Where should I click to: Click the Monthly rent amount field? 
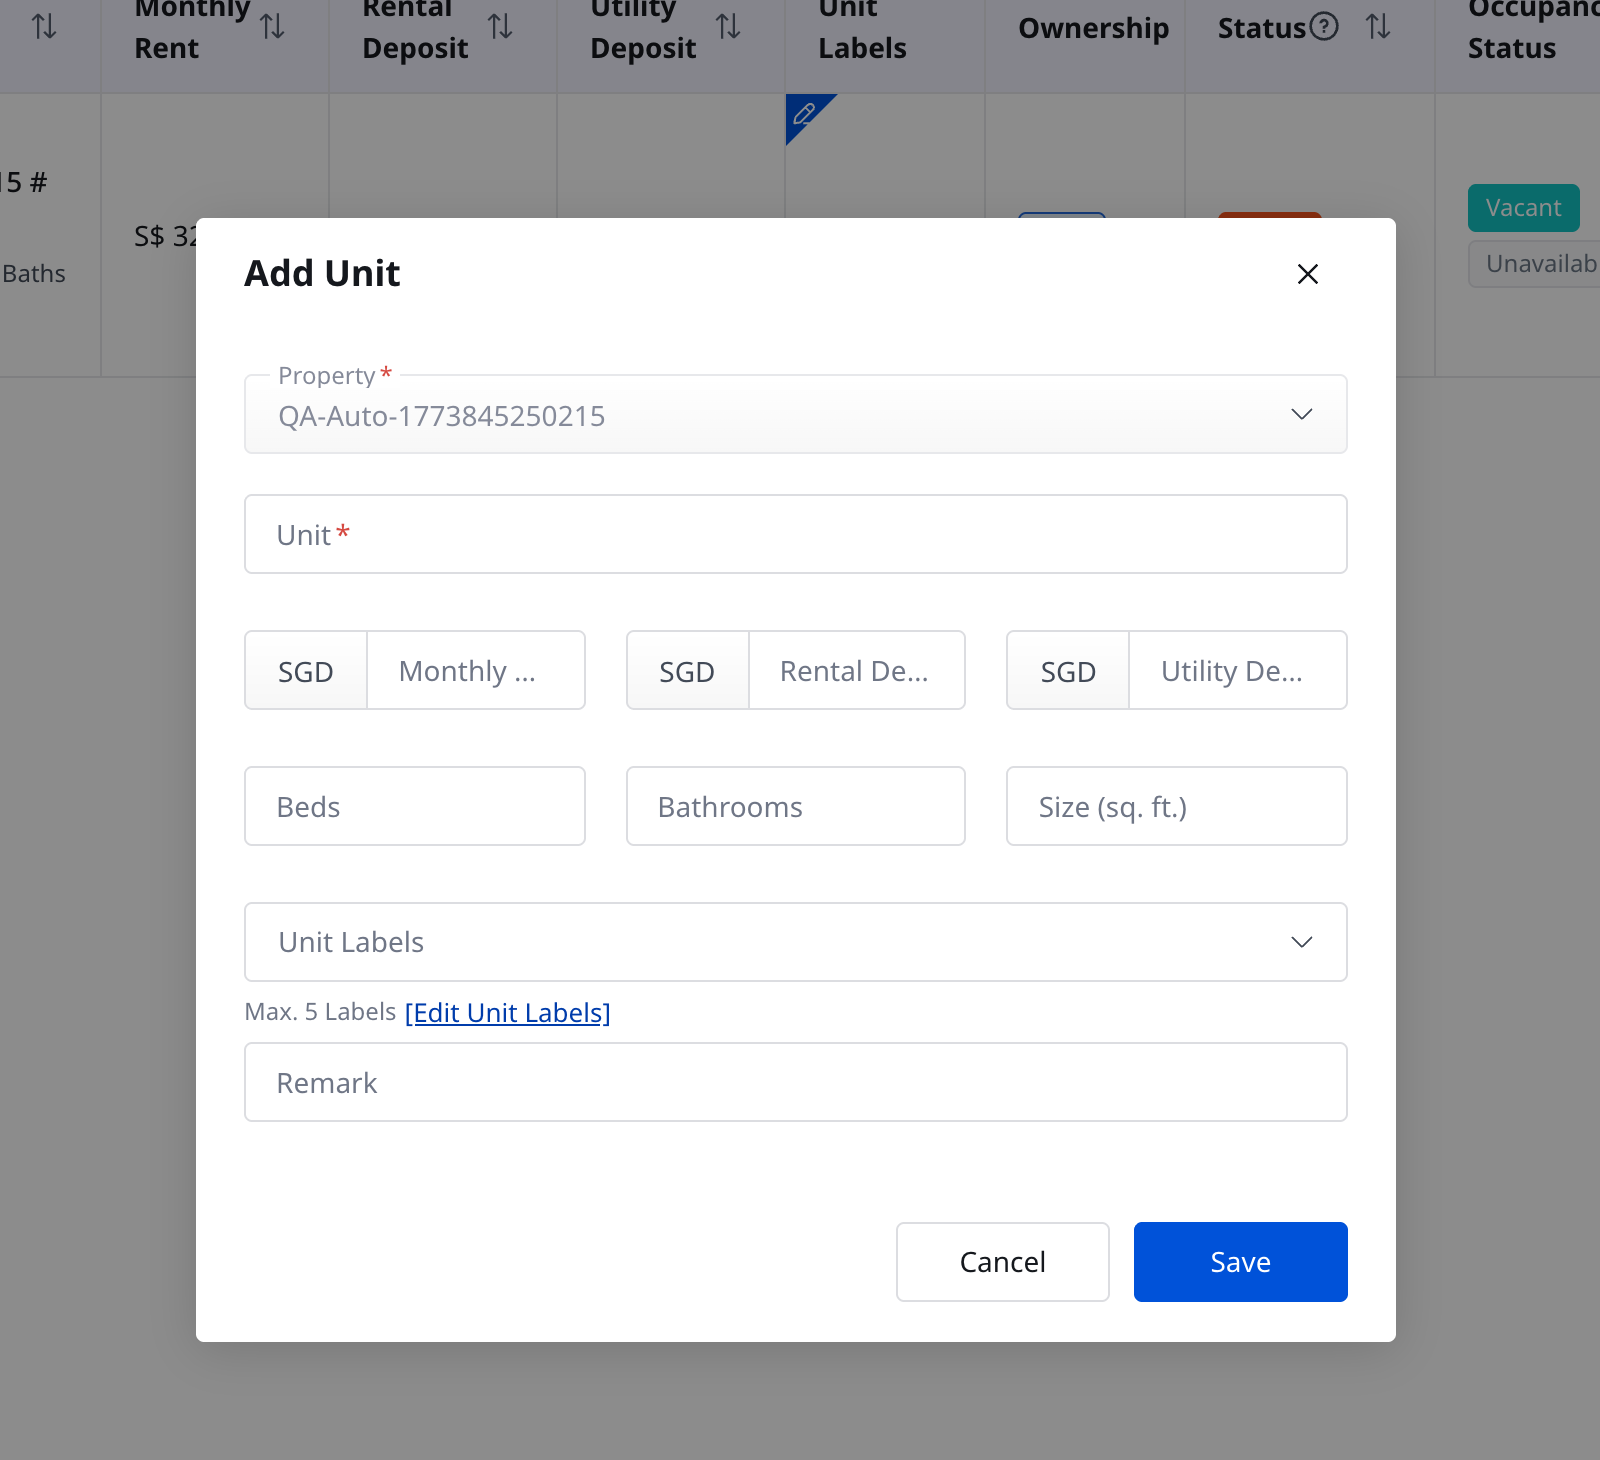pyautogui.click(x=476, y=670)
